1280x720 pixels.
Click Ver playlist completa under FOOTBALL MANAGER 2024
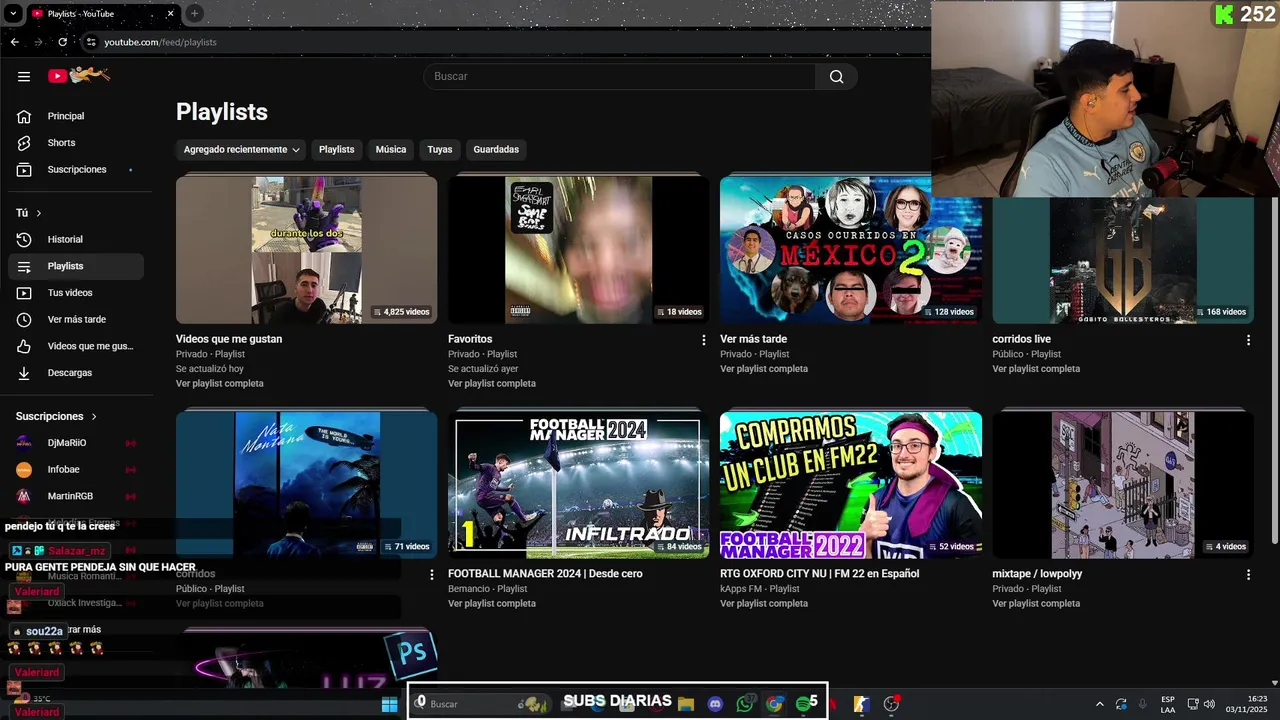point(492,604)
